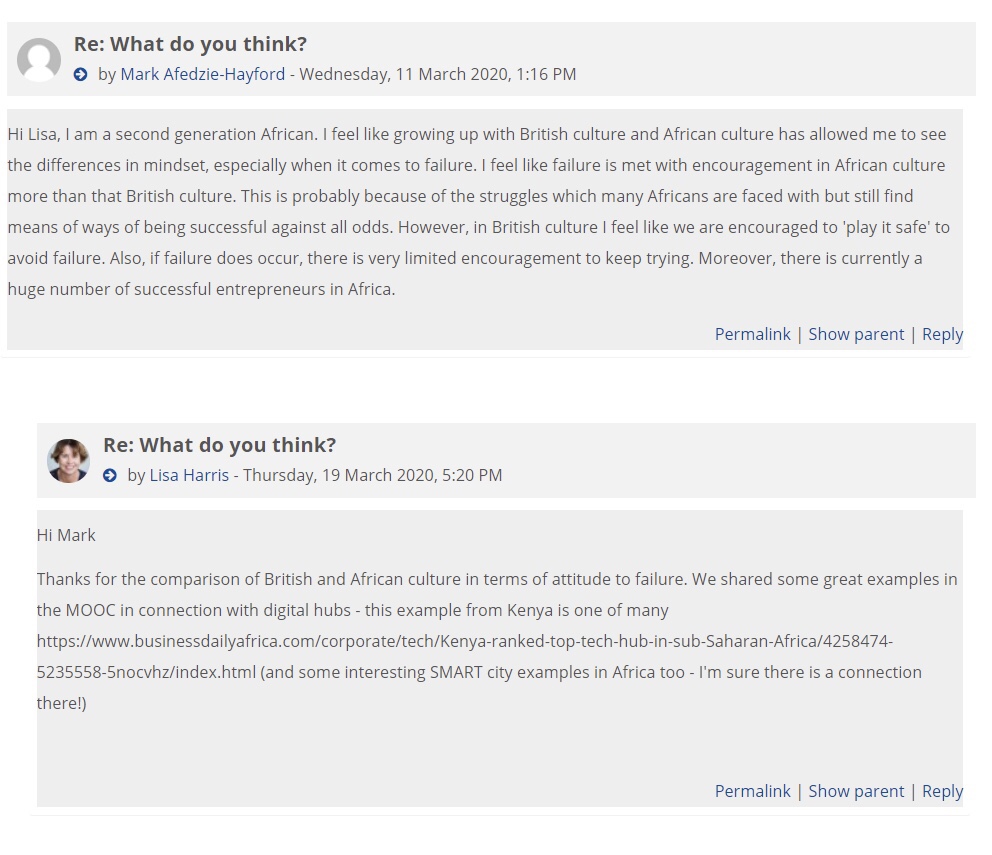Open Mark Afedzie-Hayford's profile link
992x855 pixels.
202,74
